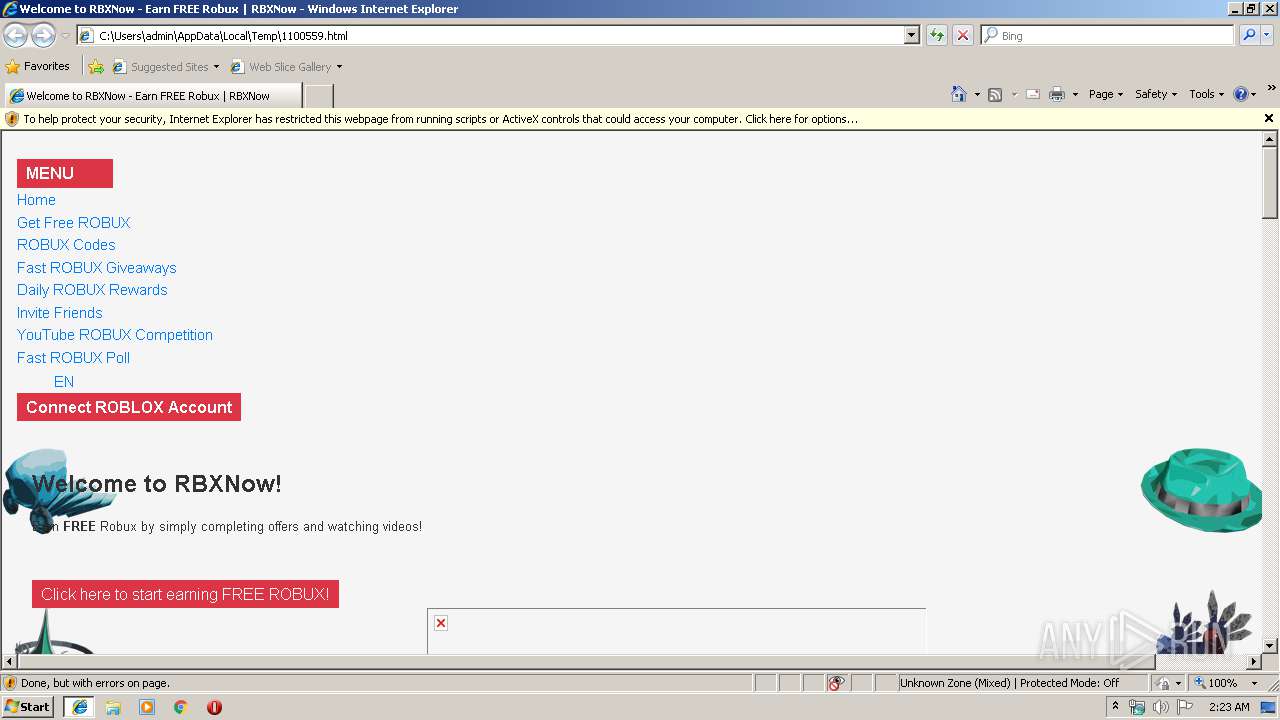Click the red shield taskbar icon
1280x720 pixels.
(214, 707)
